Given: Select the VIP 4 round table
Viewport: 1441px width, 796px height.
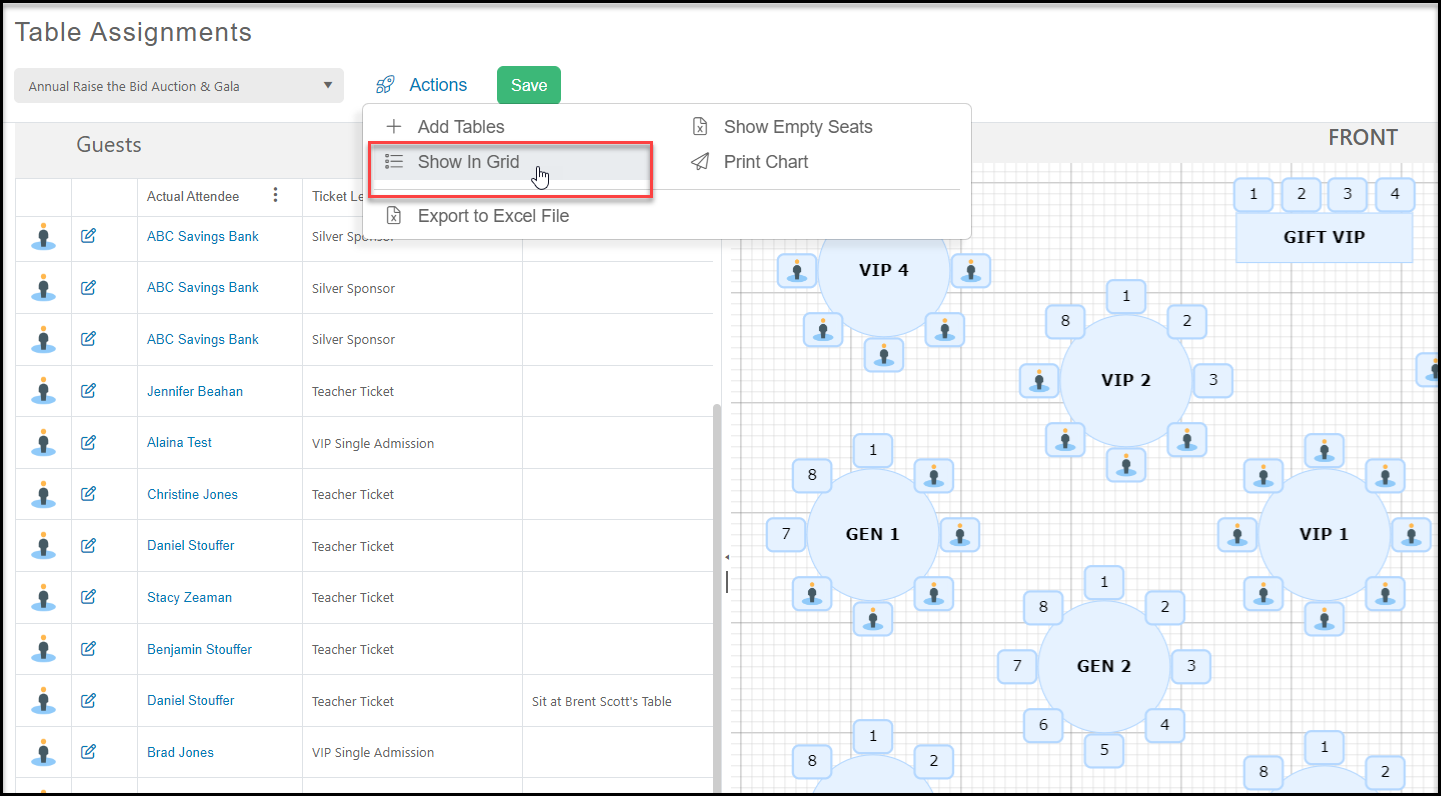Looking at the screenshot, I should coord(883,270).
